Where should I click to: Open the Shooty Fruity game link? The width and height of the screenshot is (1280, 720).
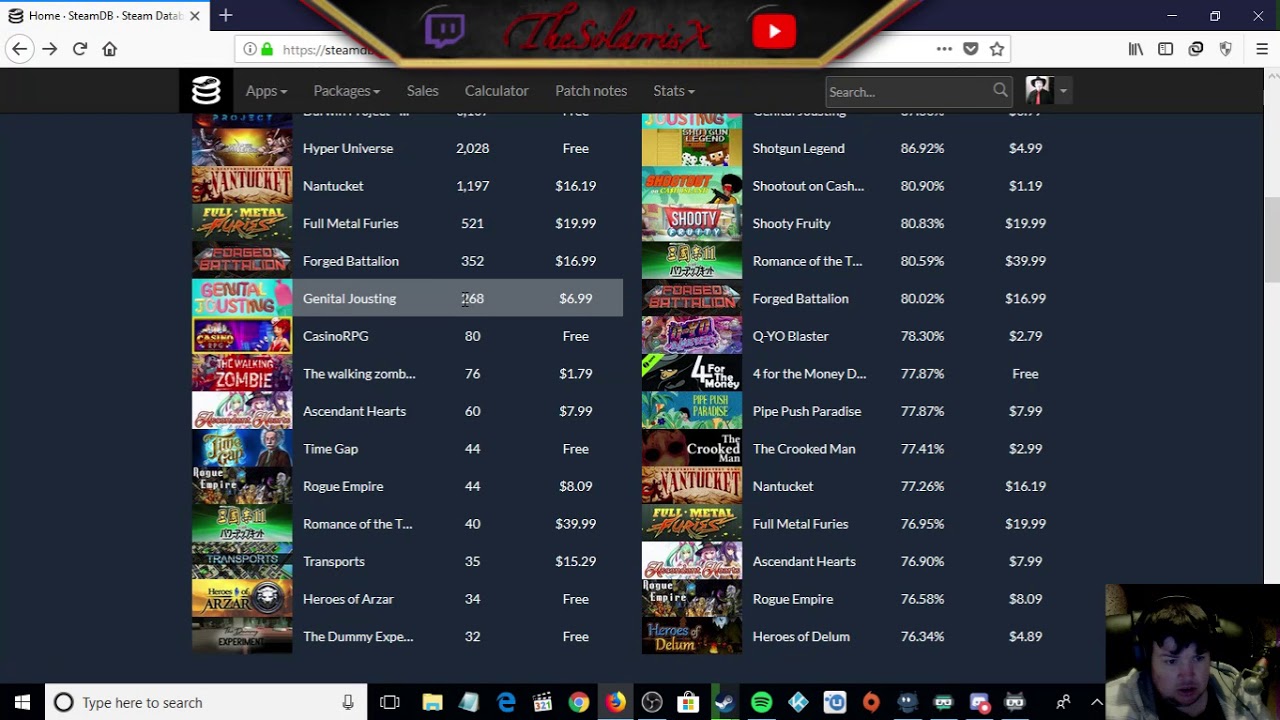click(x=791, y=223)
